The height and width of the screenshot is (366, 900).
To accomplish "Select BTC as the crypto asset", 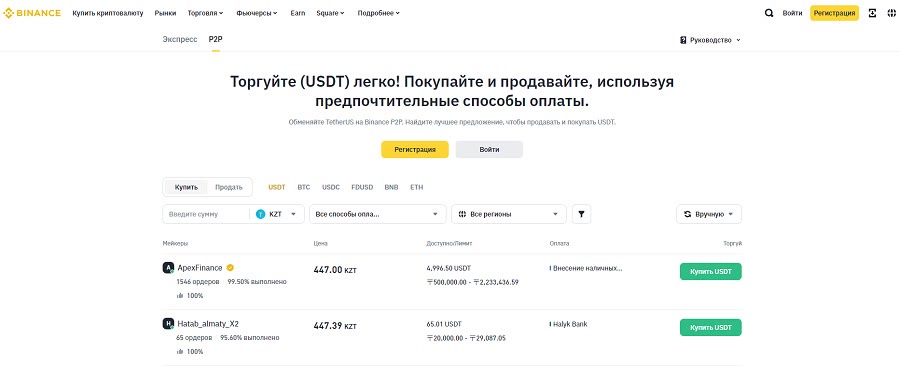I will tap(304, 187).
